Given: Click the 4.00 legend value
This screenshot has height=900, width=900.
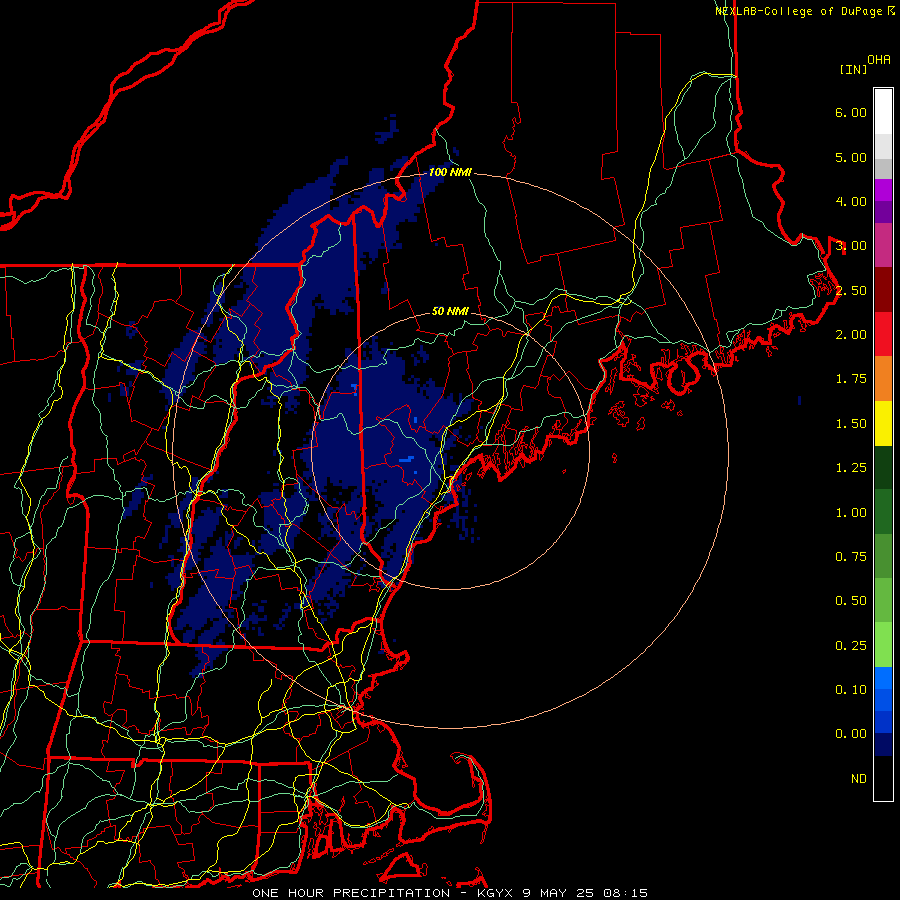Looking at the screenshot, I should pyautogui.click(x=851, y=201).
